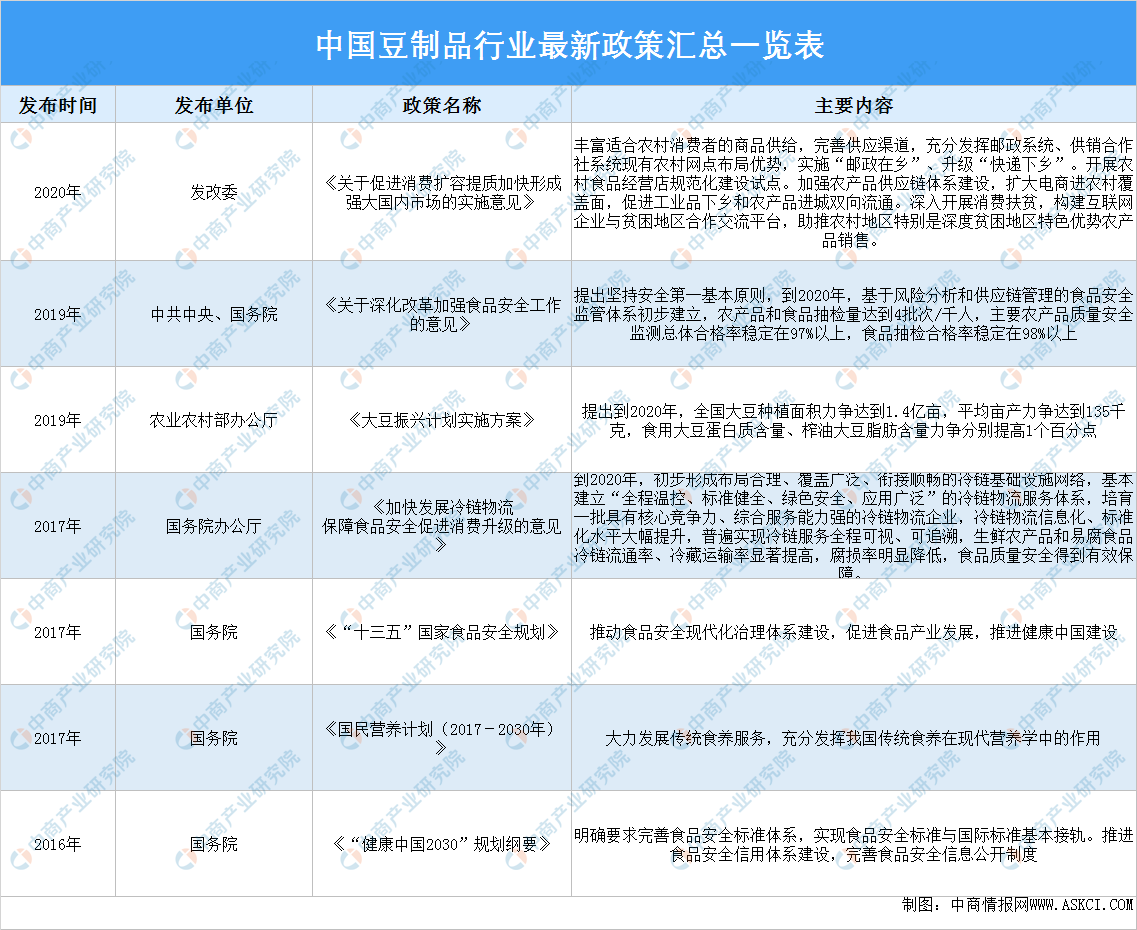This screenshot has width=1137, height=930.
Task: Click 2017年 in the “十三五”国家食品安全规划 row
Action: tap(58, 631)
